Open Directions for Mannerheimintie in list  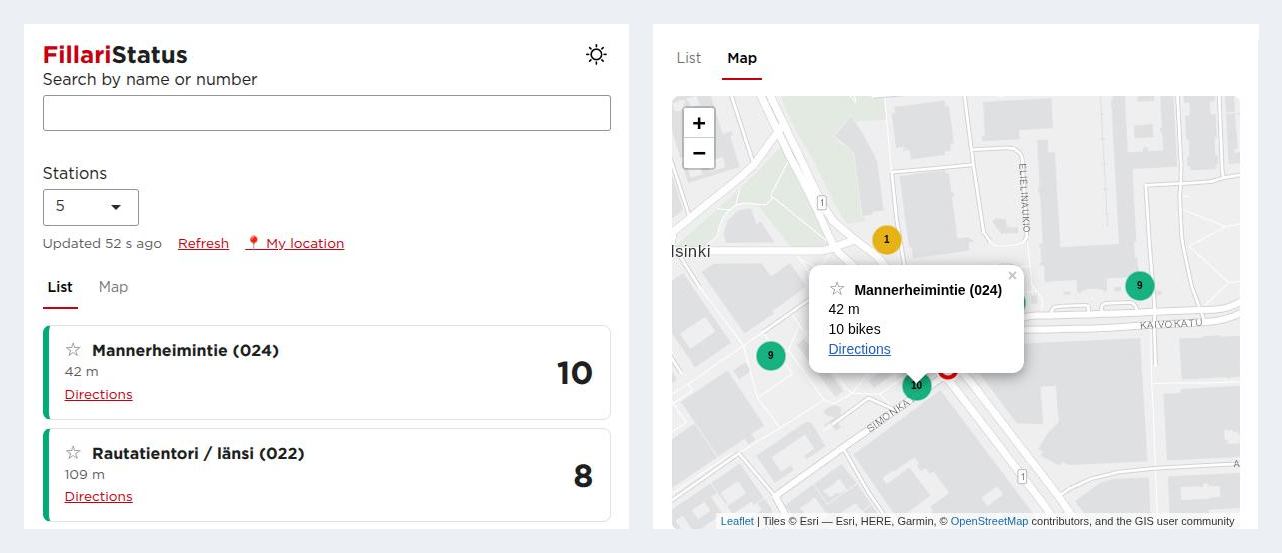coord(99,394)
